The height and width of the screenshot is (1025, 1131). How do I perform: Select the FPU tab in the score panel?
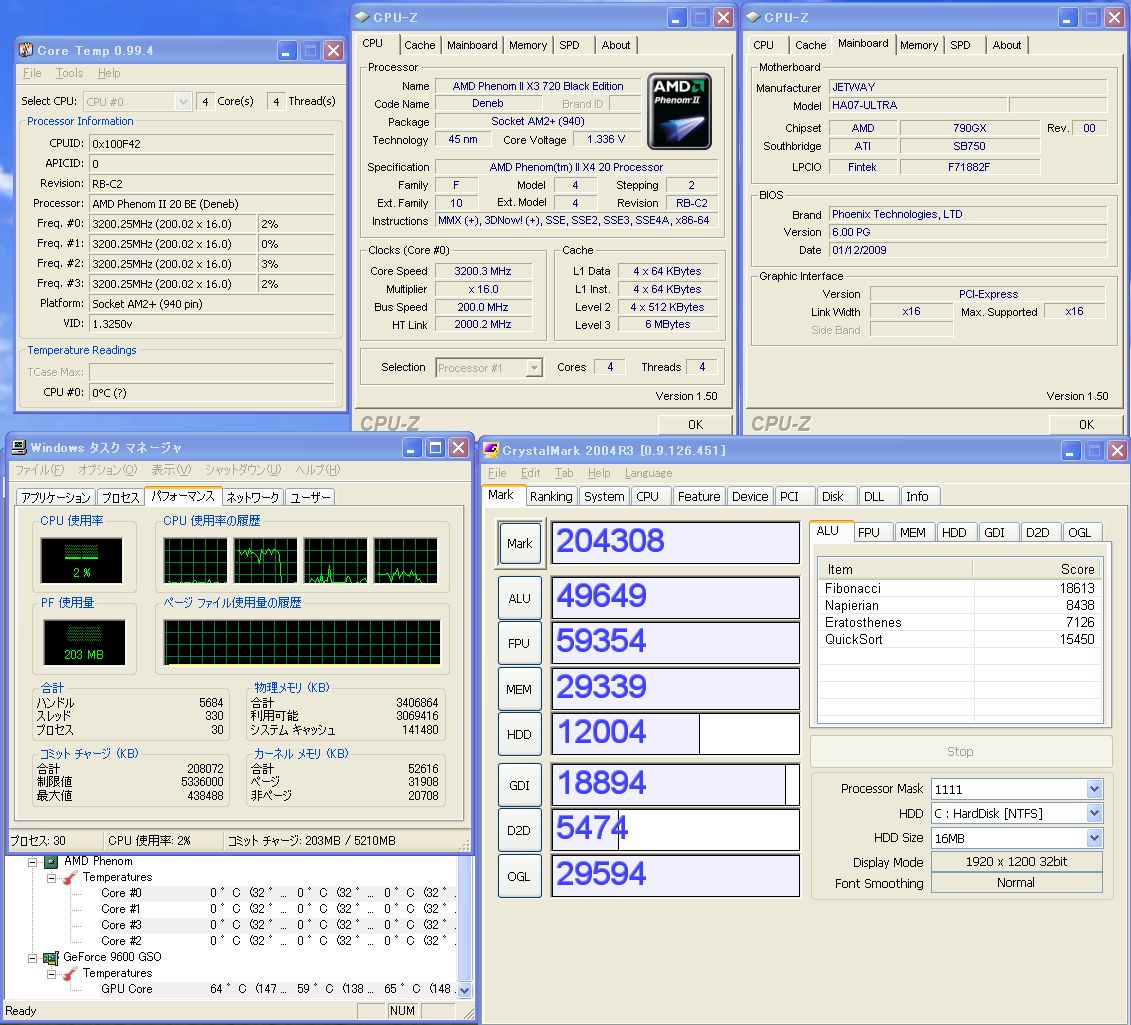(869, 533)
